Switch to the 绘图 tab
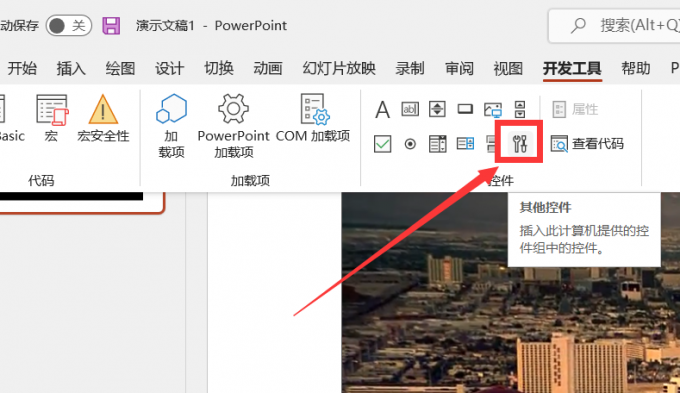The width and height of the screenshot is (680, 393). tap(120, 68)
